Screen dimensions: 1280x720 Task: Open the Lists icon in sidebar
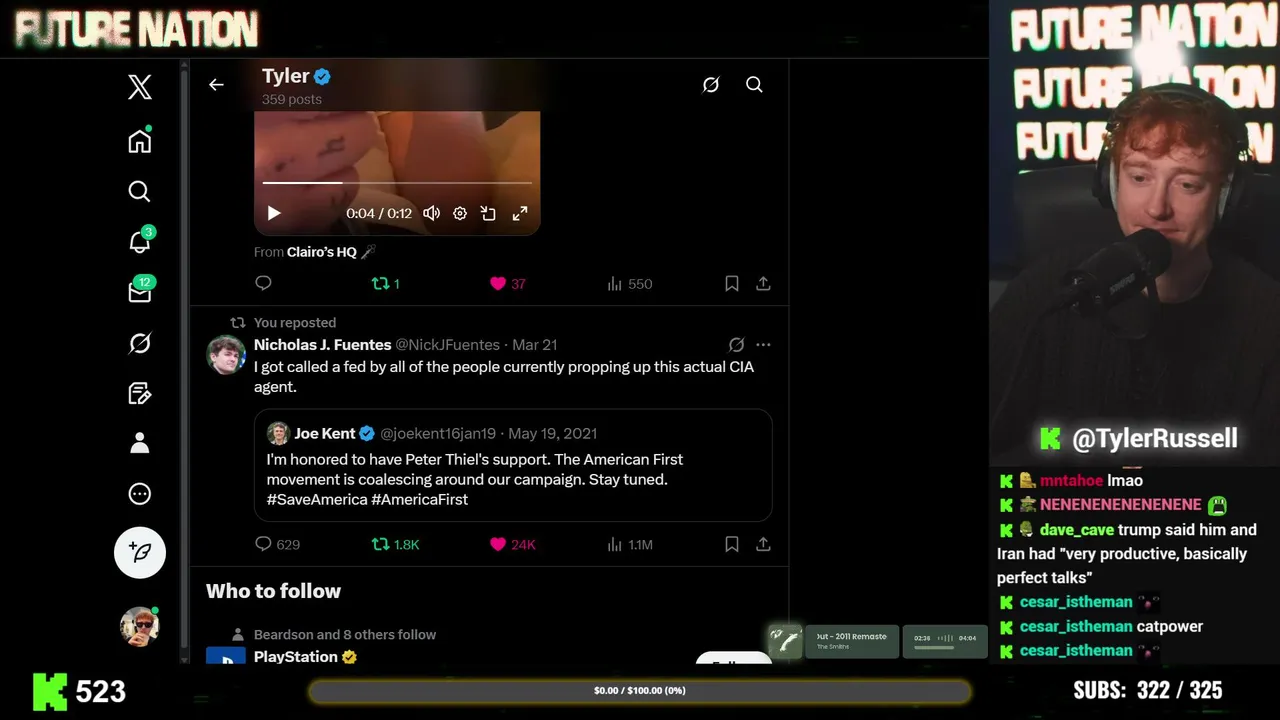[x=140, y=393]
